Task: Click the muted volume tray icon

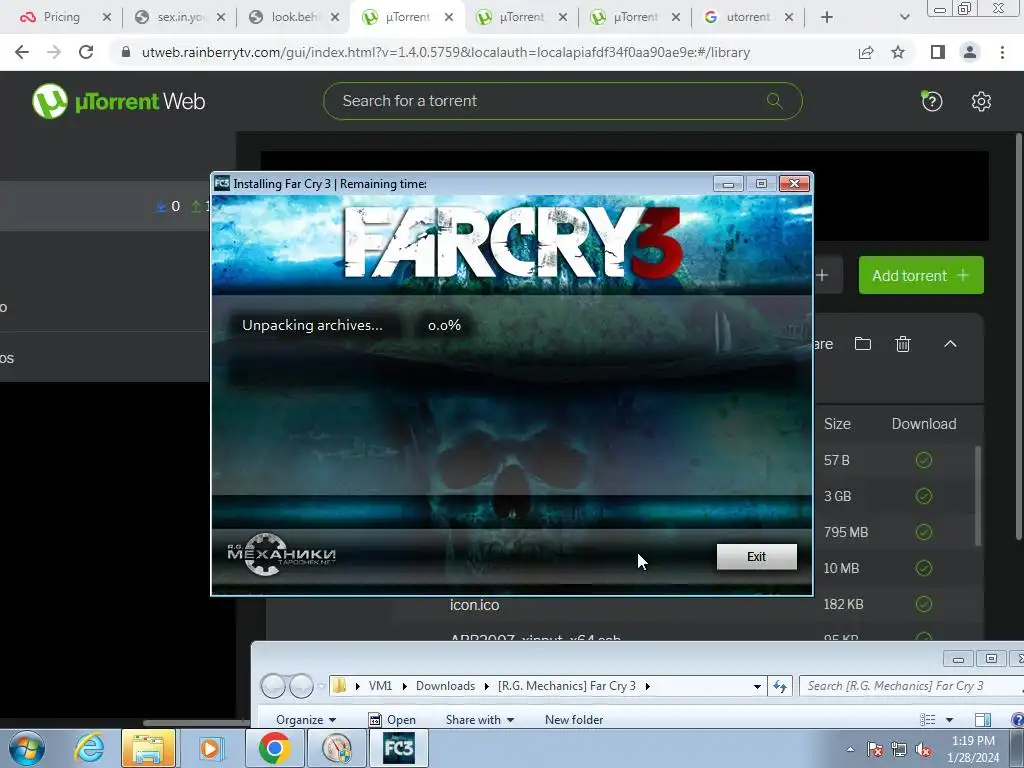Action: pos(923,749)
